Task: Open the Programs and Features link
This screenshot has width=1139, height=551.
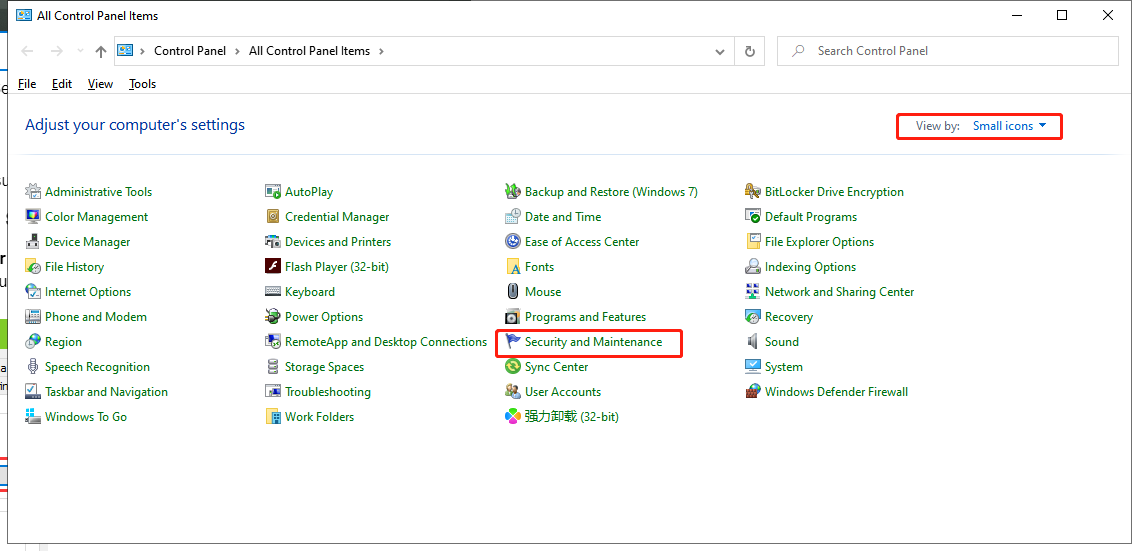Action: coord(585,317)
